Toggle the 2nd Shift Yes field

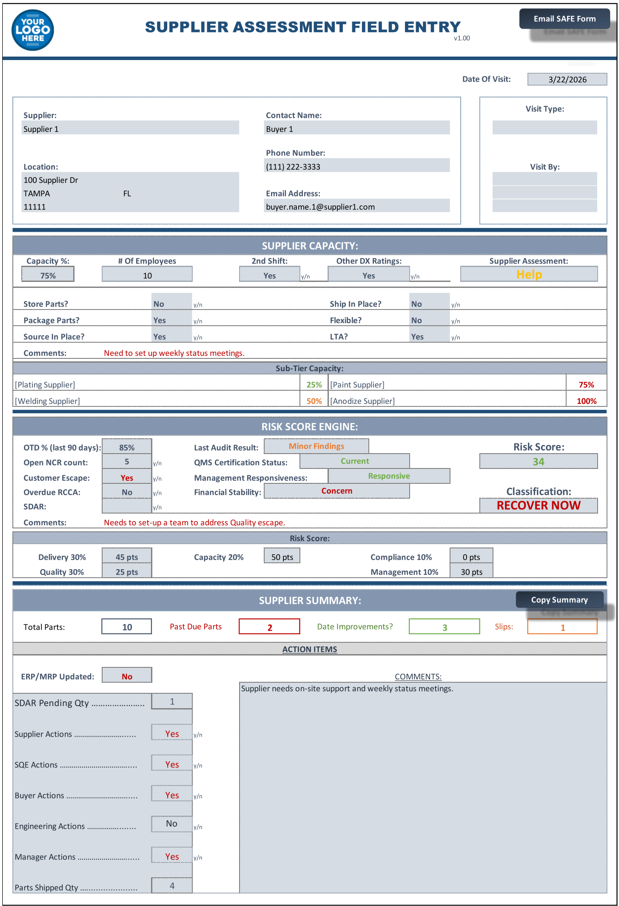pos(269,275)
